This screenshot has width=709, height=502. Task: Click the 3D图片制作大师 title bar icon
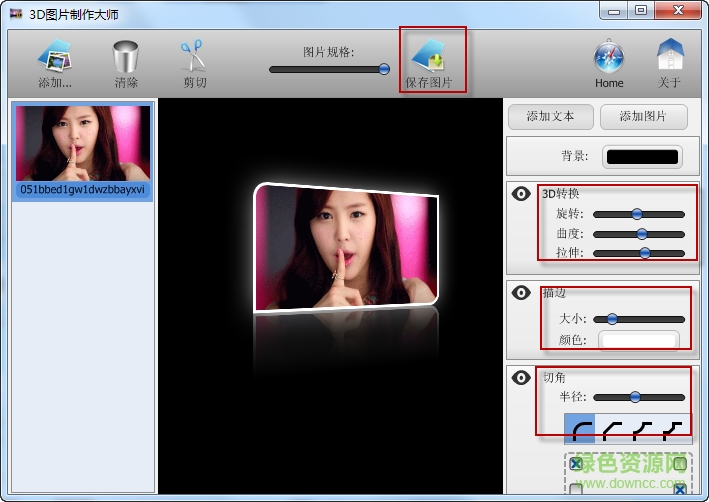point(16,14)
